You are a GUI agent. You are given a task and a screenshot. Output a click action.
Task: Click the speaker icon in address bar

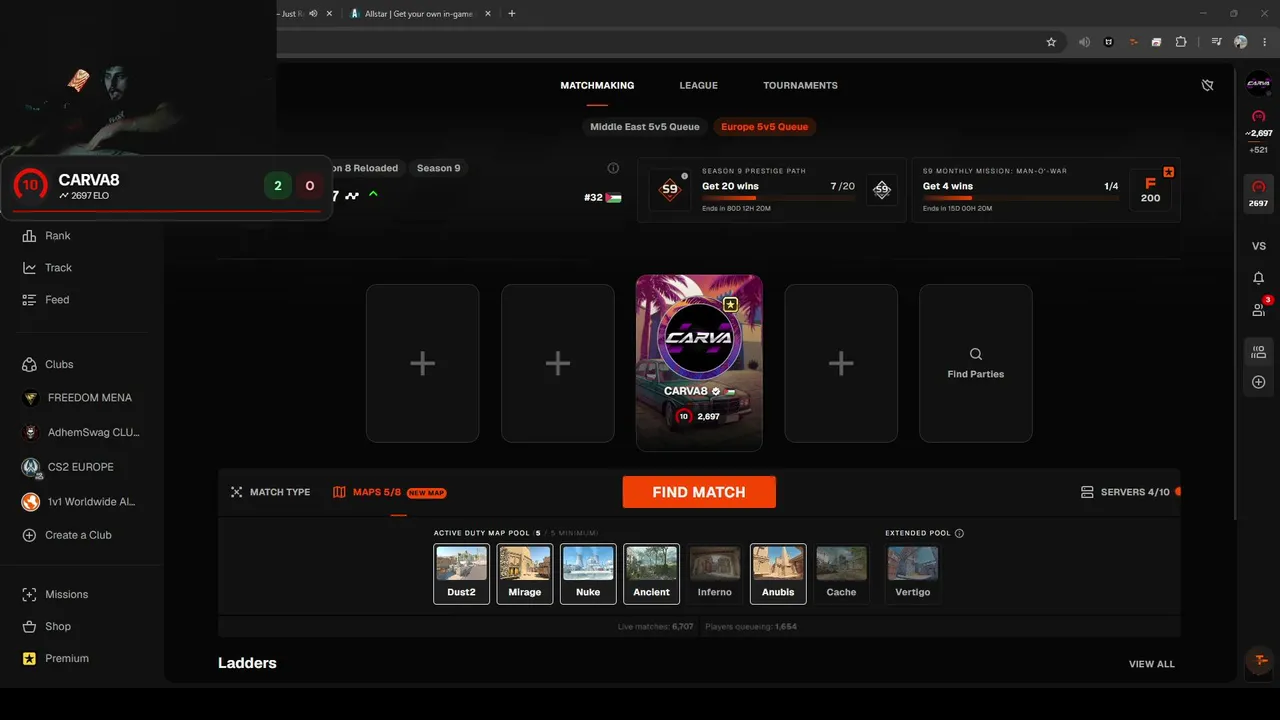(x=1084, y=42)
